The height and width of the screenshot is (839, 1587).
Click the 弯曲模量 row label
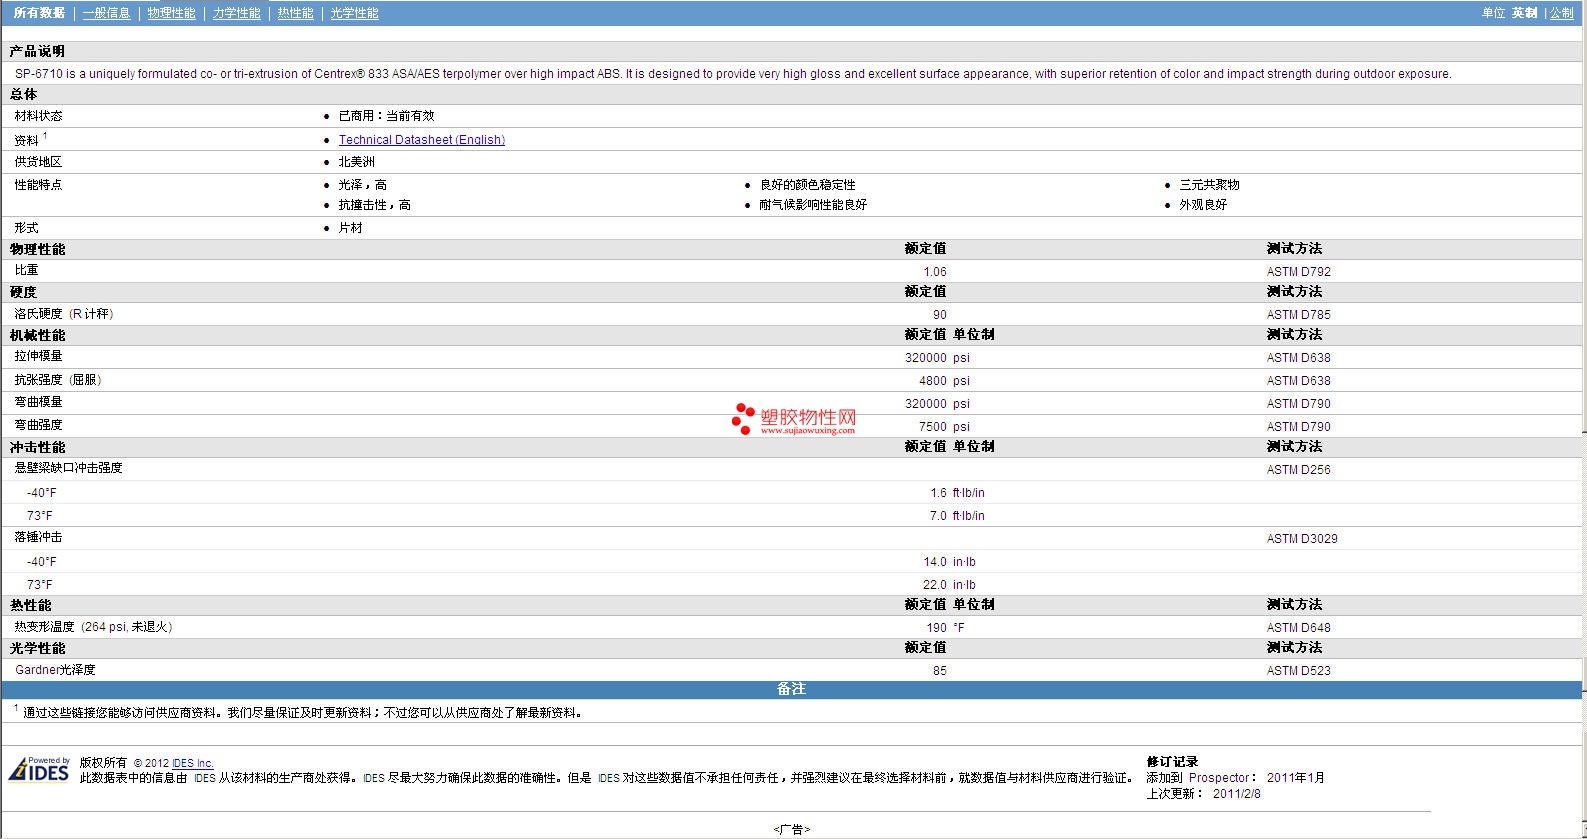(x=38, y=402)
